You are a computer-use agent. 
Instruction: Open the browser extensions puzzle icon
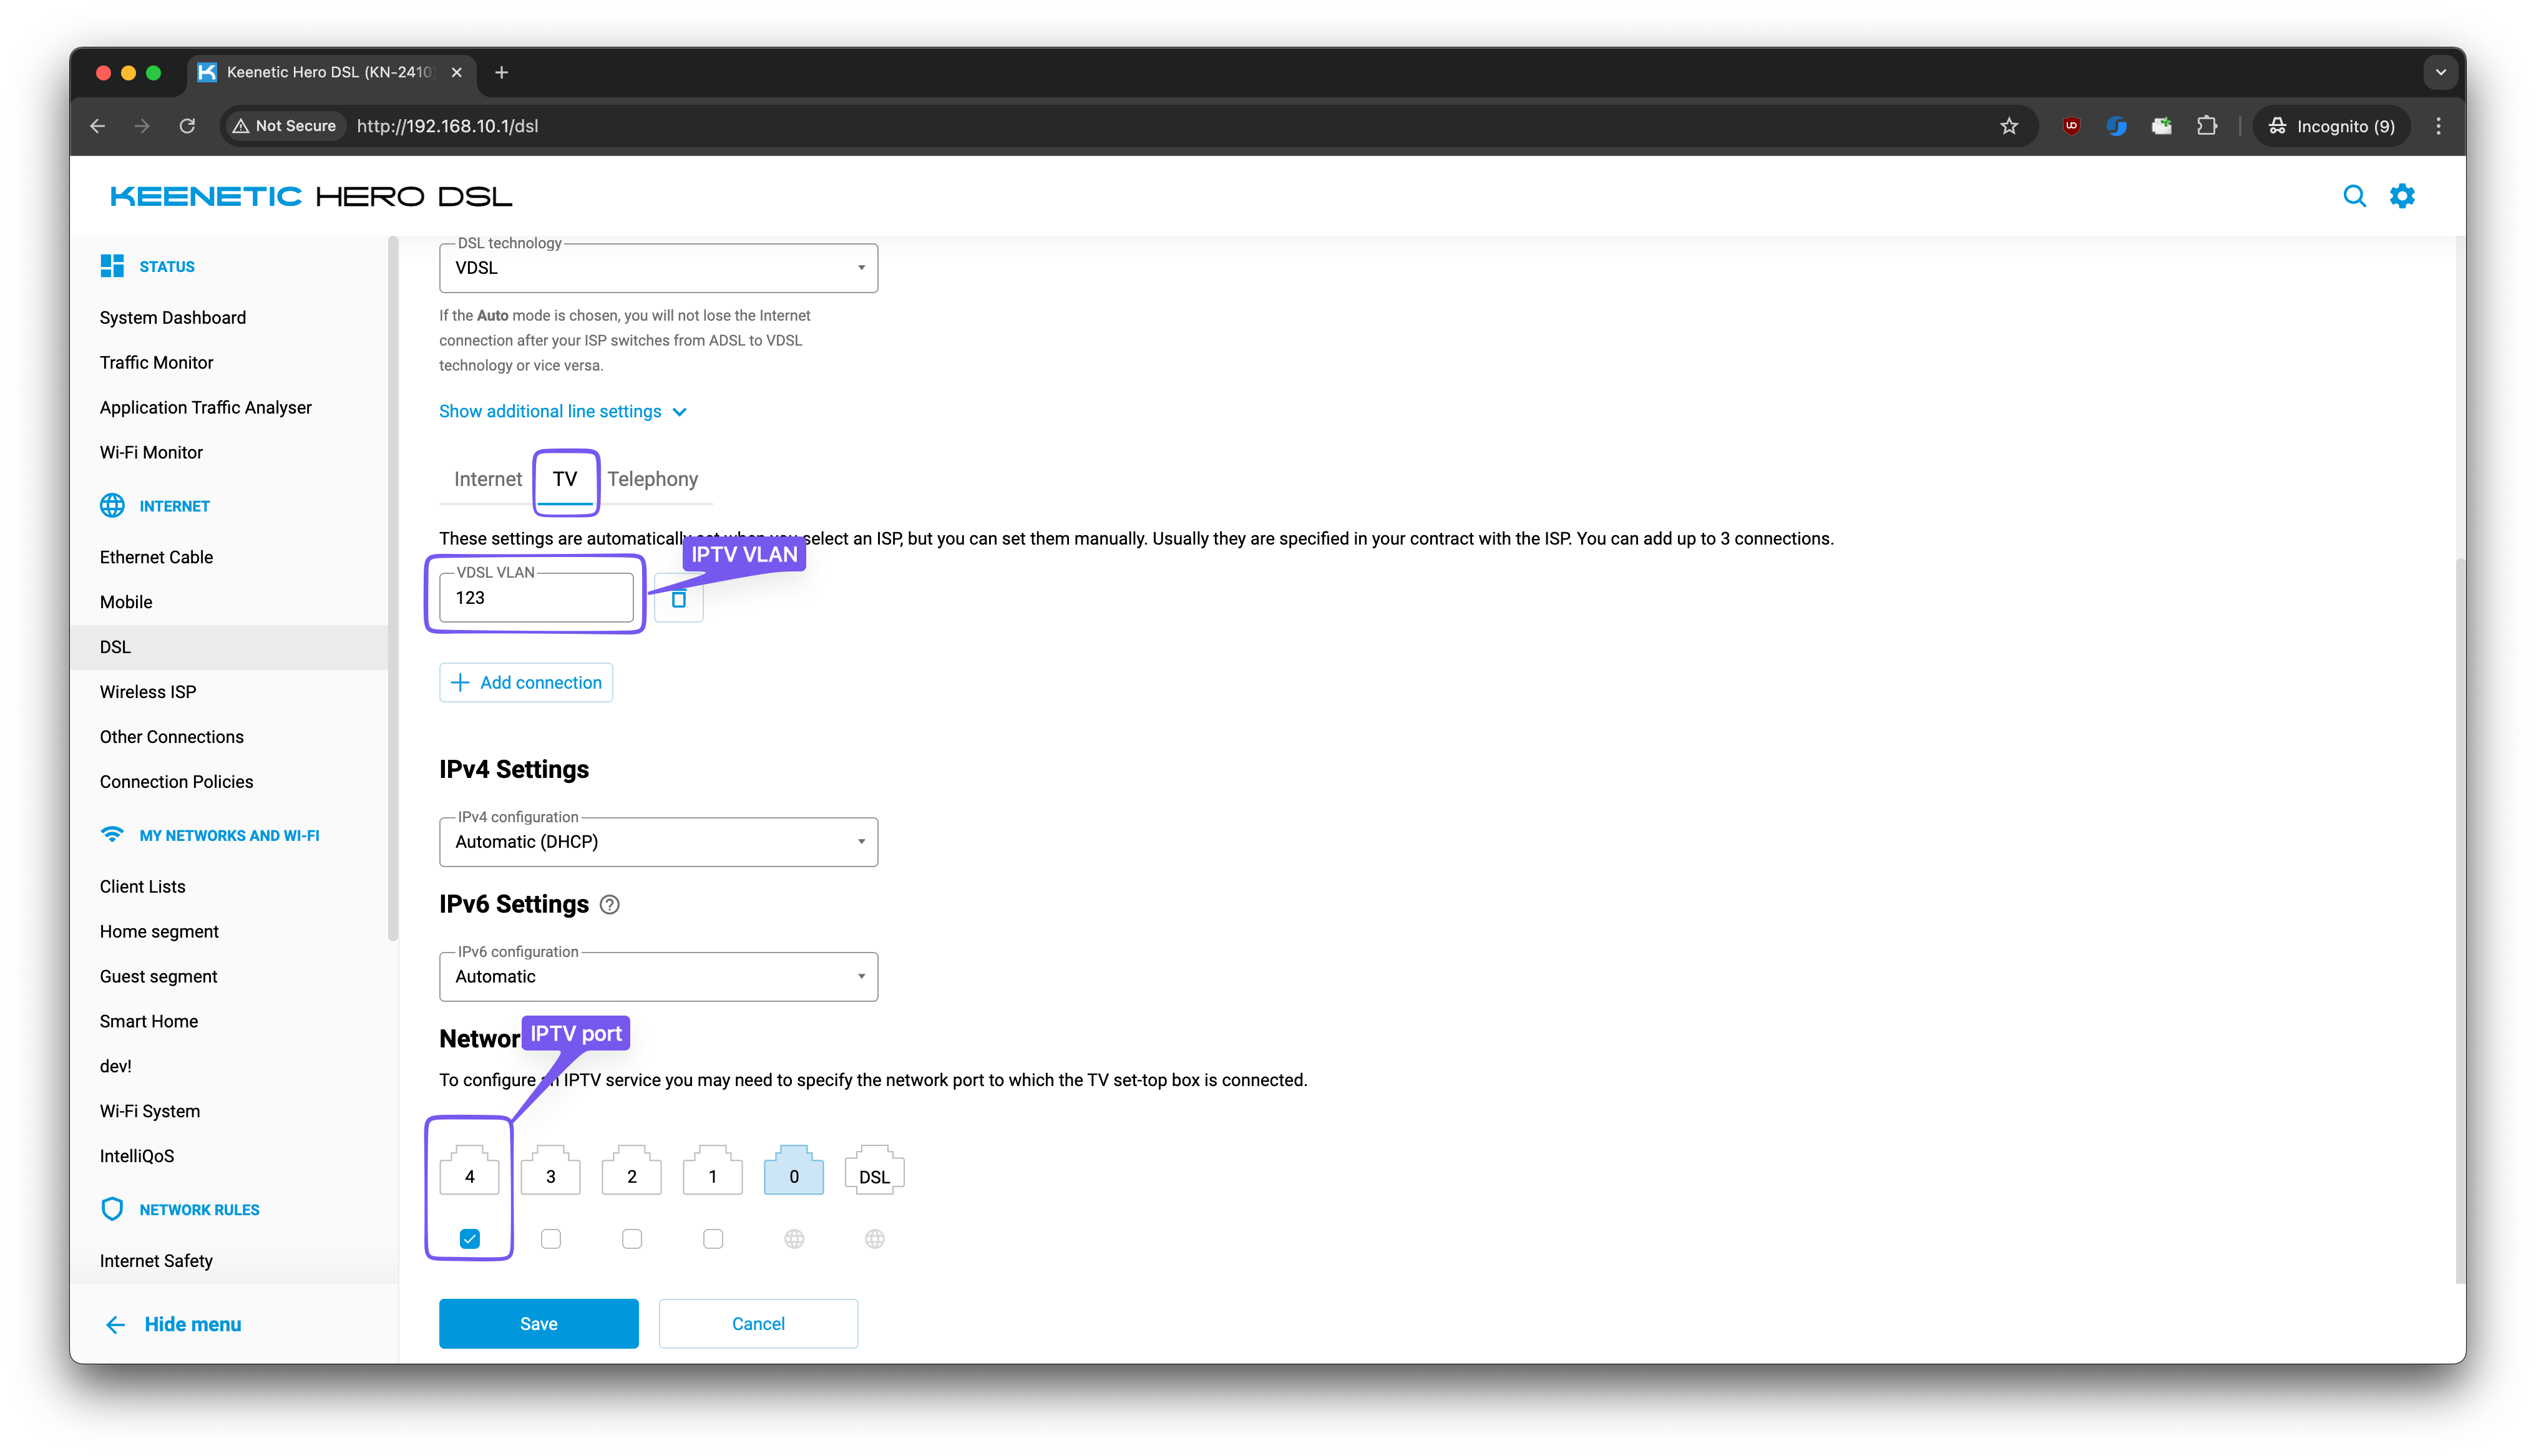click(x=2207, y=126)
